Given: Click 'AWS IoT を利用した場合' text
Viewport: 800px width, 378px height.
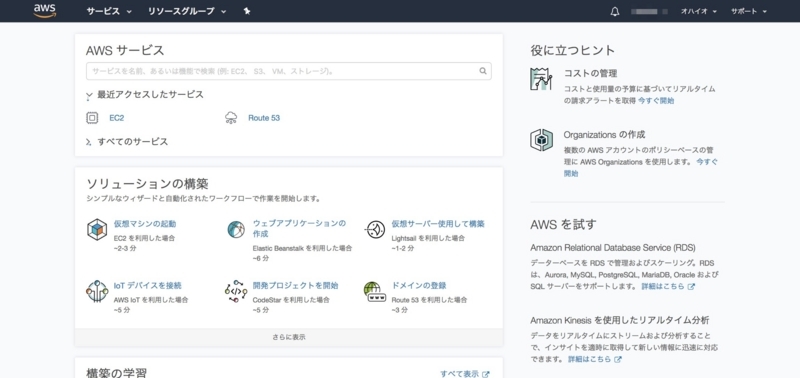Looking at the screenshot, I should point(151,300).
